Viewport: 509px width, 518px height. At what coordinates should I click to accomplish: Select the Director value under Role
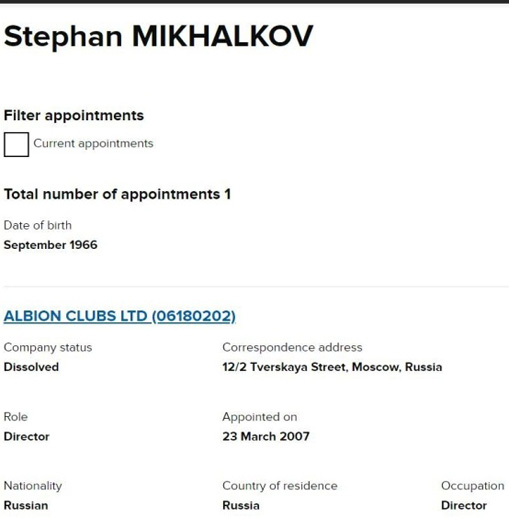point(26,437)
